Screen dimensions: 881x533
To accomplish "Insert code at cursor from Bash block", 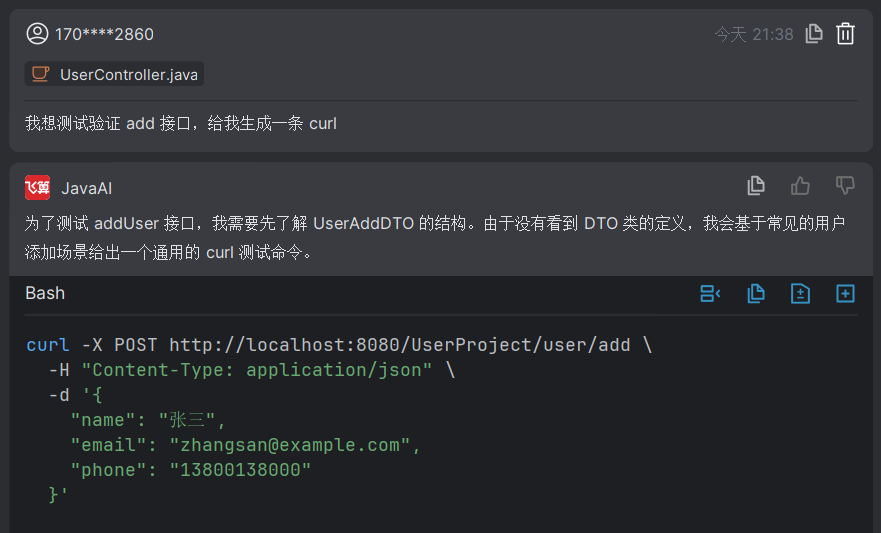I will tap(710, 293).
